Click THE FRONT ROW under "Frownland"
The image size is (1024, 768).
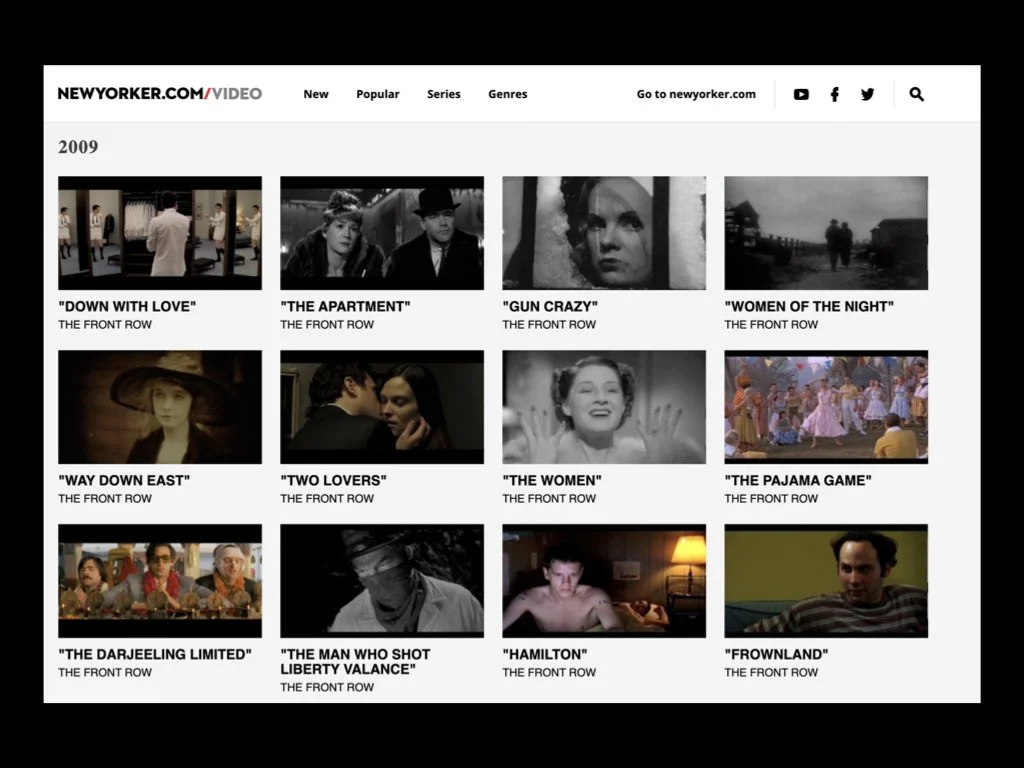pyautogui.click(x=771, y=672)
